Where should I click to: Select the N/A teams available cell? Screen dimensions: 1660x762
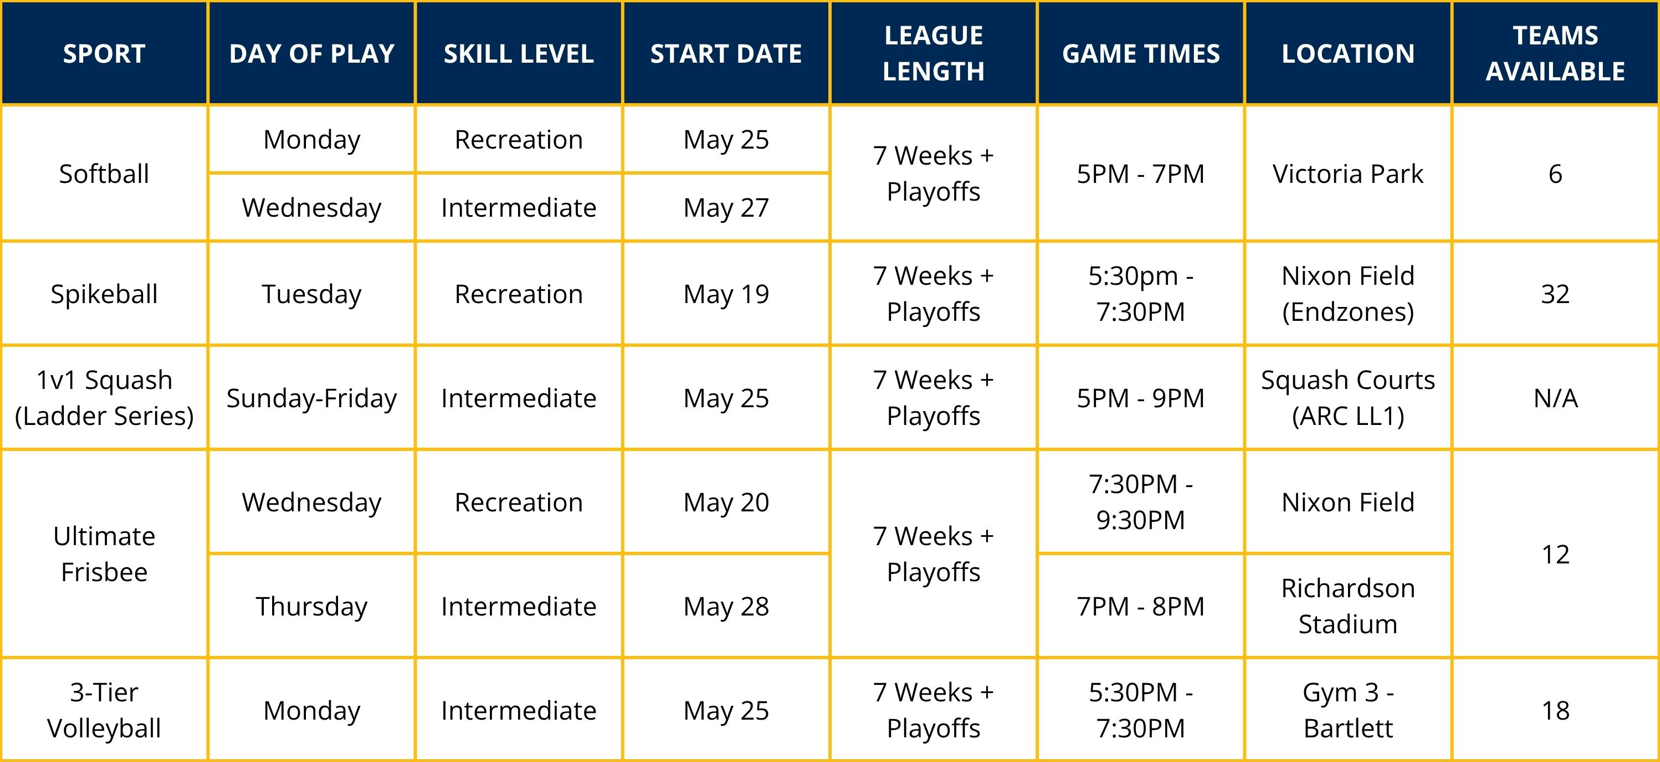click(1555, 398)
